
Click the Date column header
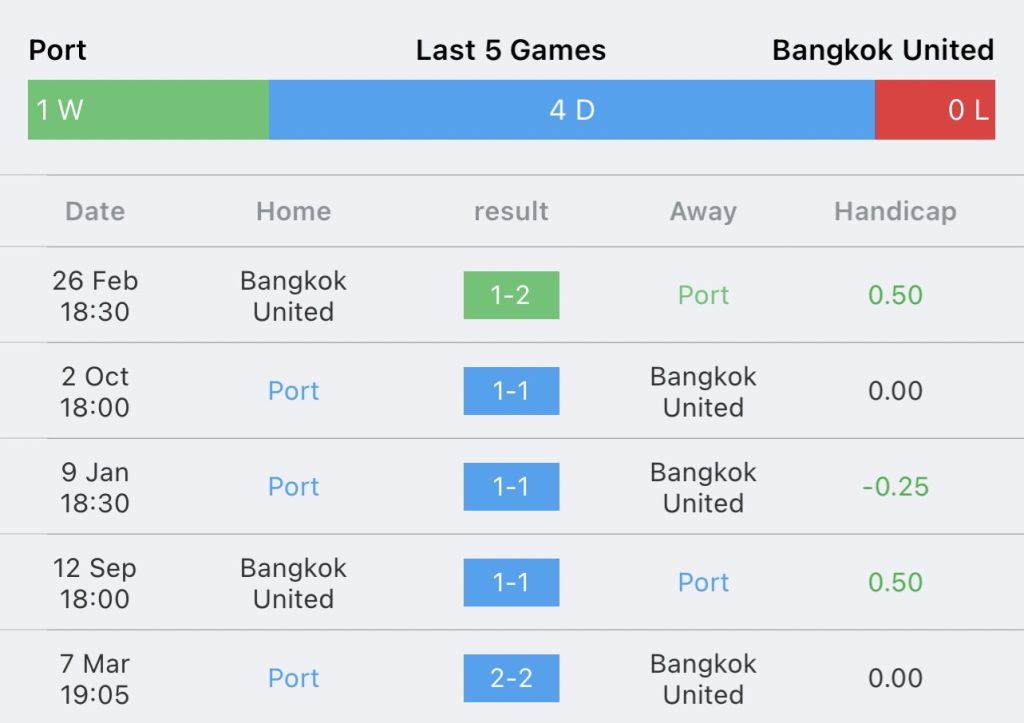pyautogui.click(x=95, y=212)
